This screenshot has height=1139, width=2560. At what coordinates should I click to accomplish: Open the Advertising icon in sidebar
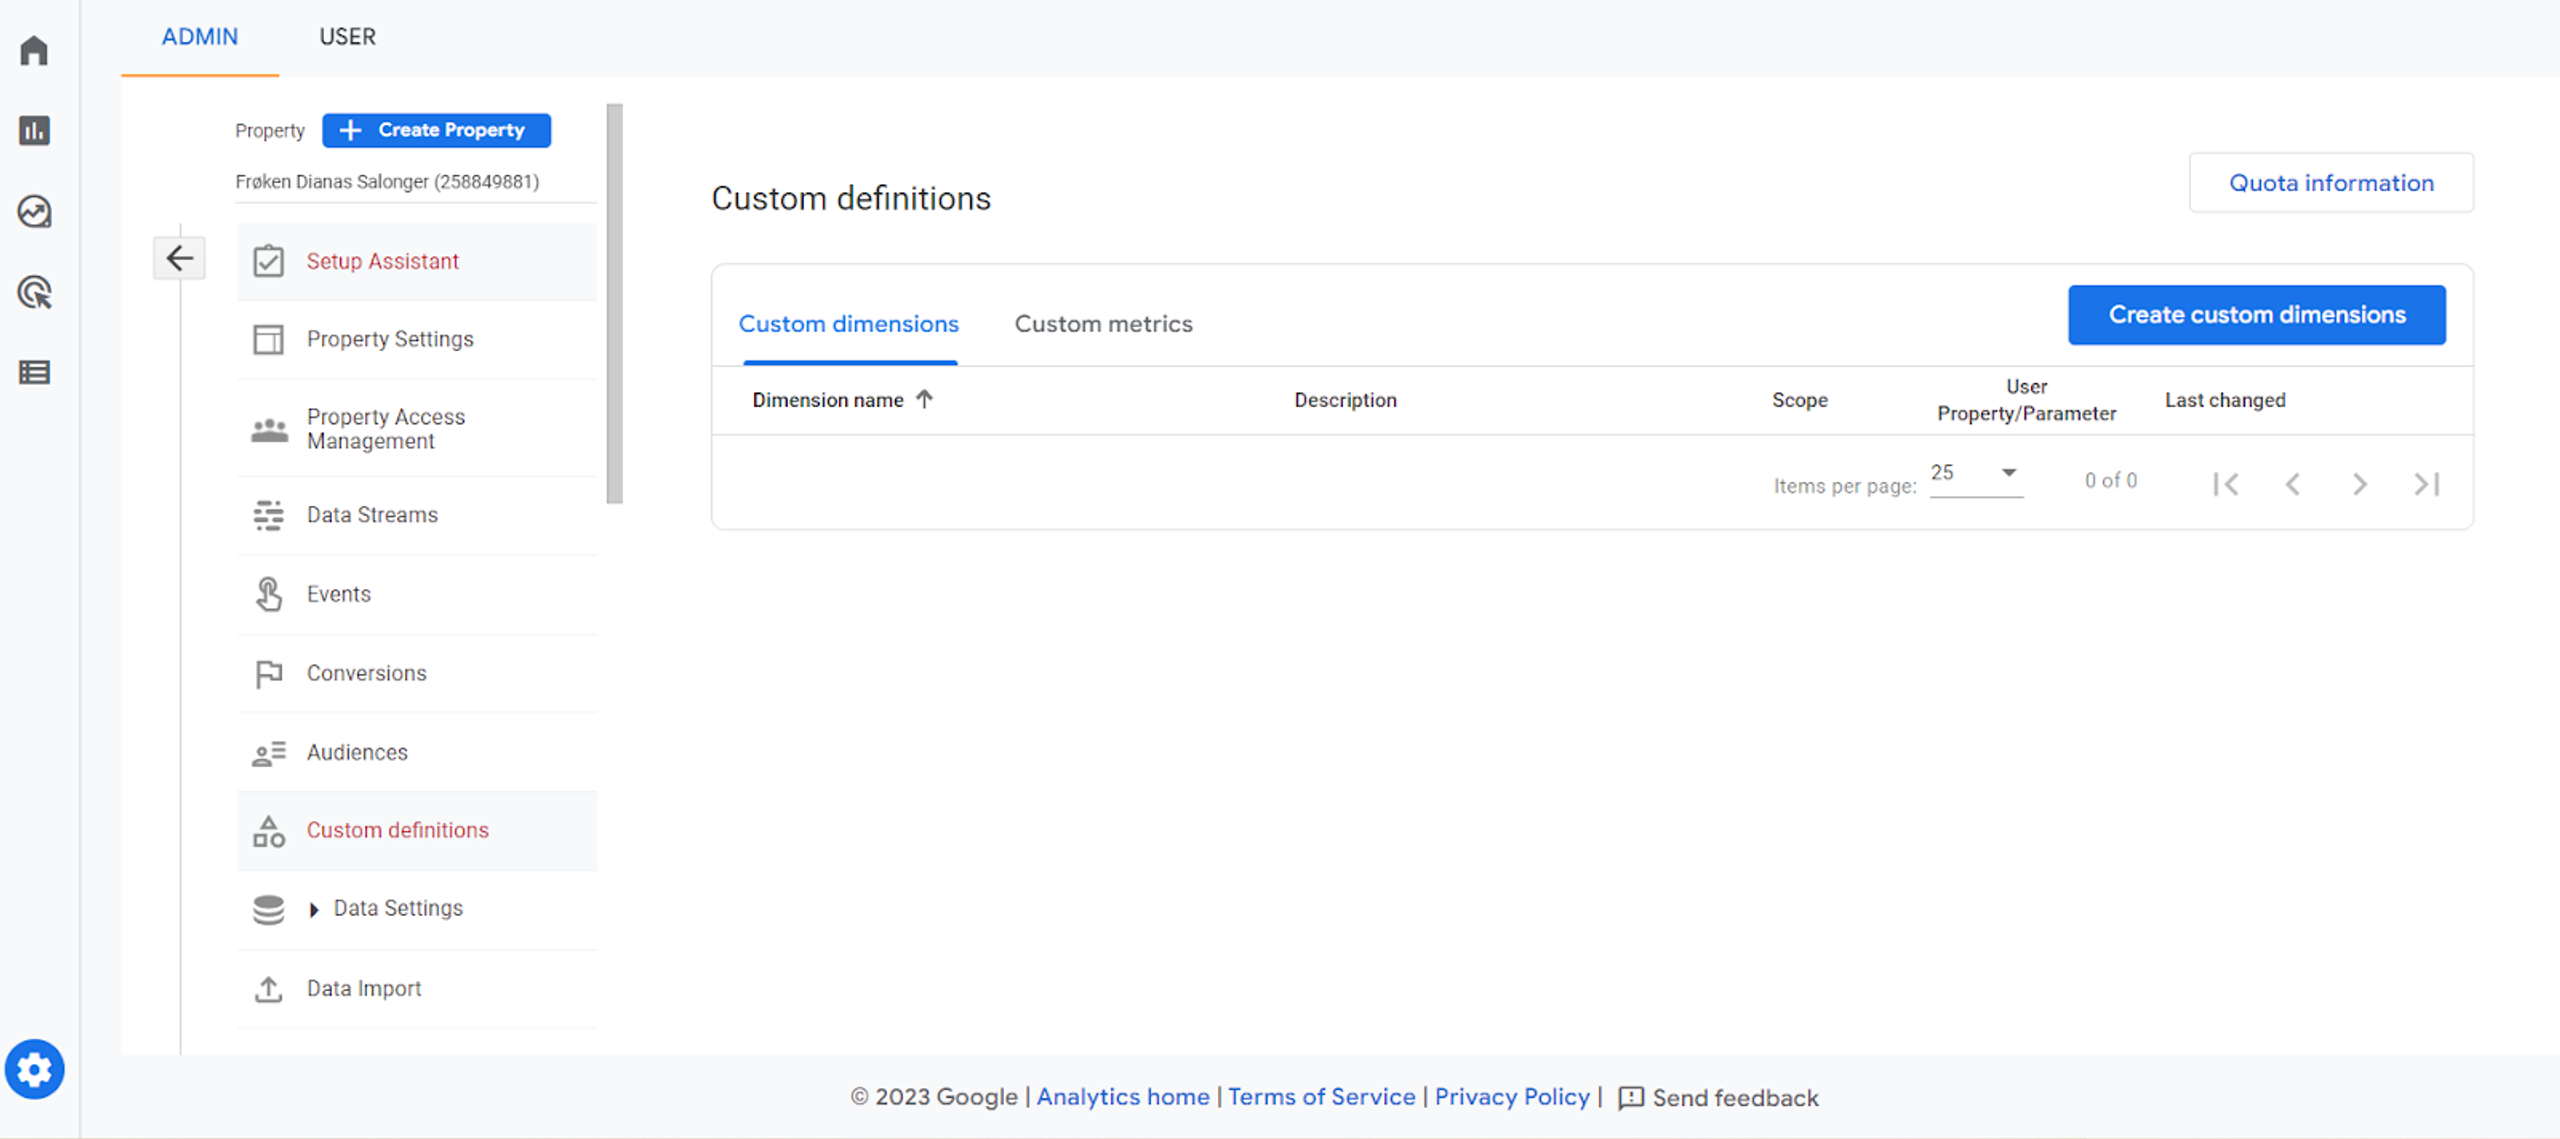pos(34,292)
